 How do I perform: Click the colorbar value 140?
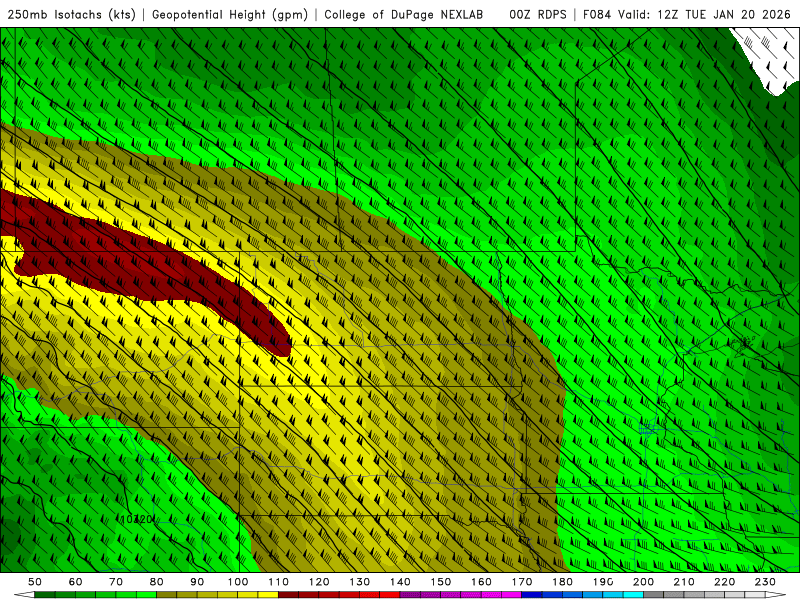[400, 582]
